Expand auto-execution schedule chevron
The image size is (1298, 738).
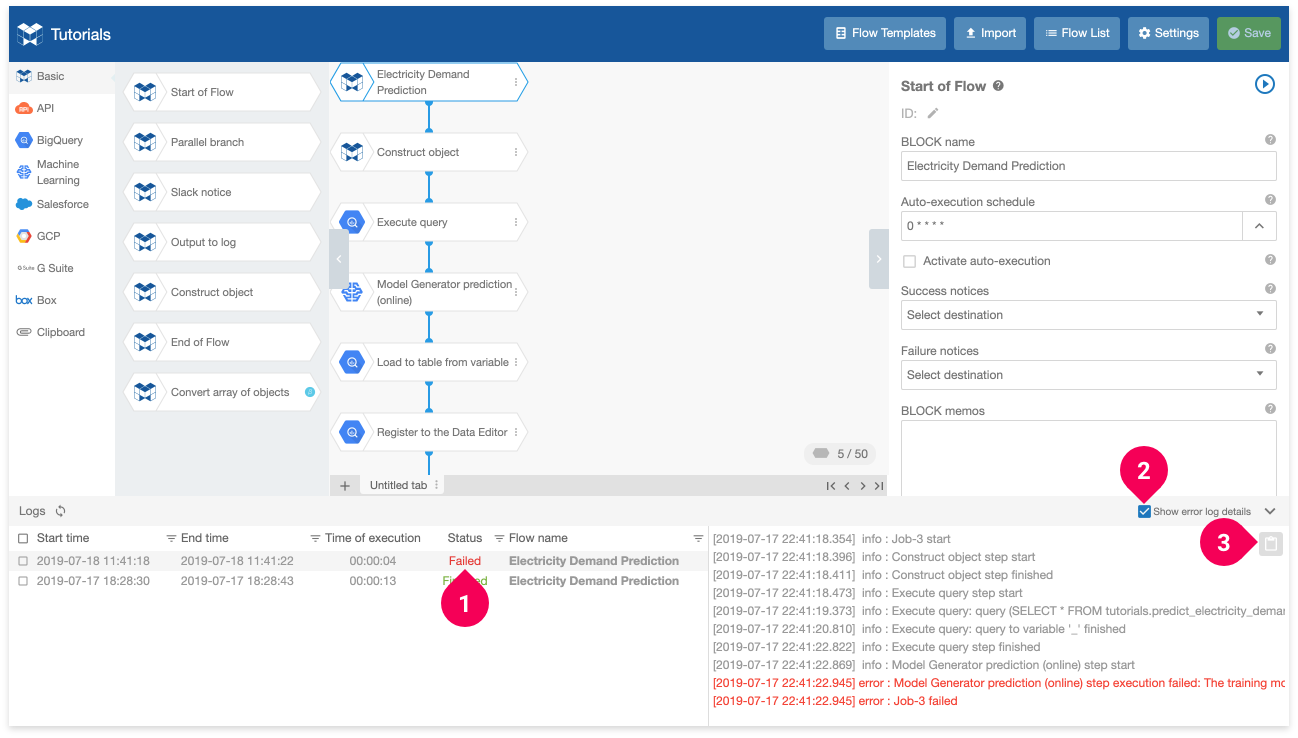tap(1259, 226)
